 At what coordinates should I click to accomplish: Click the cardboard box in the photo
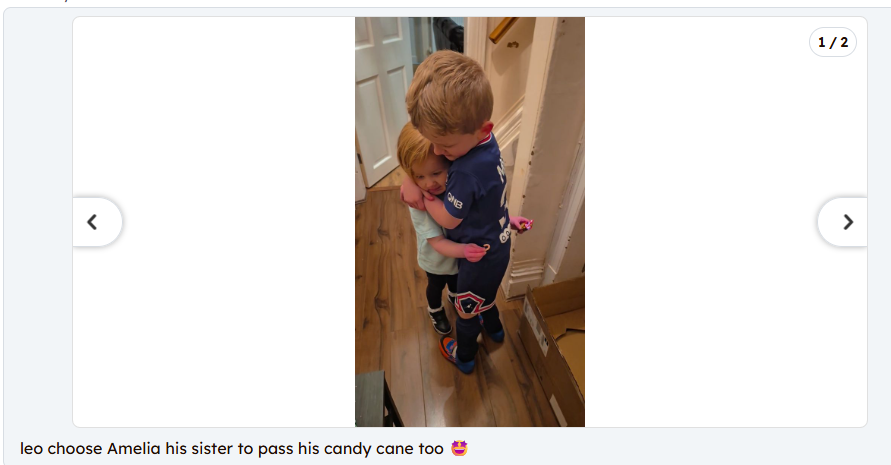click(554, 341)
